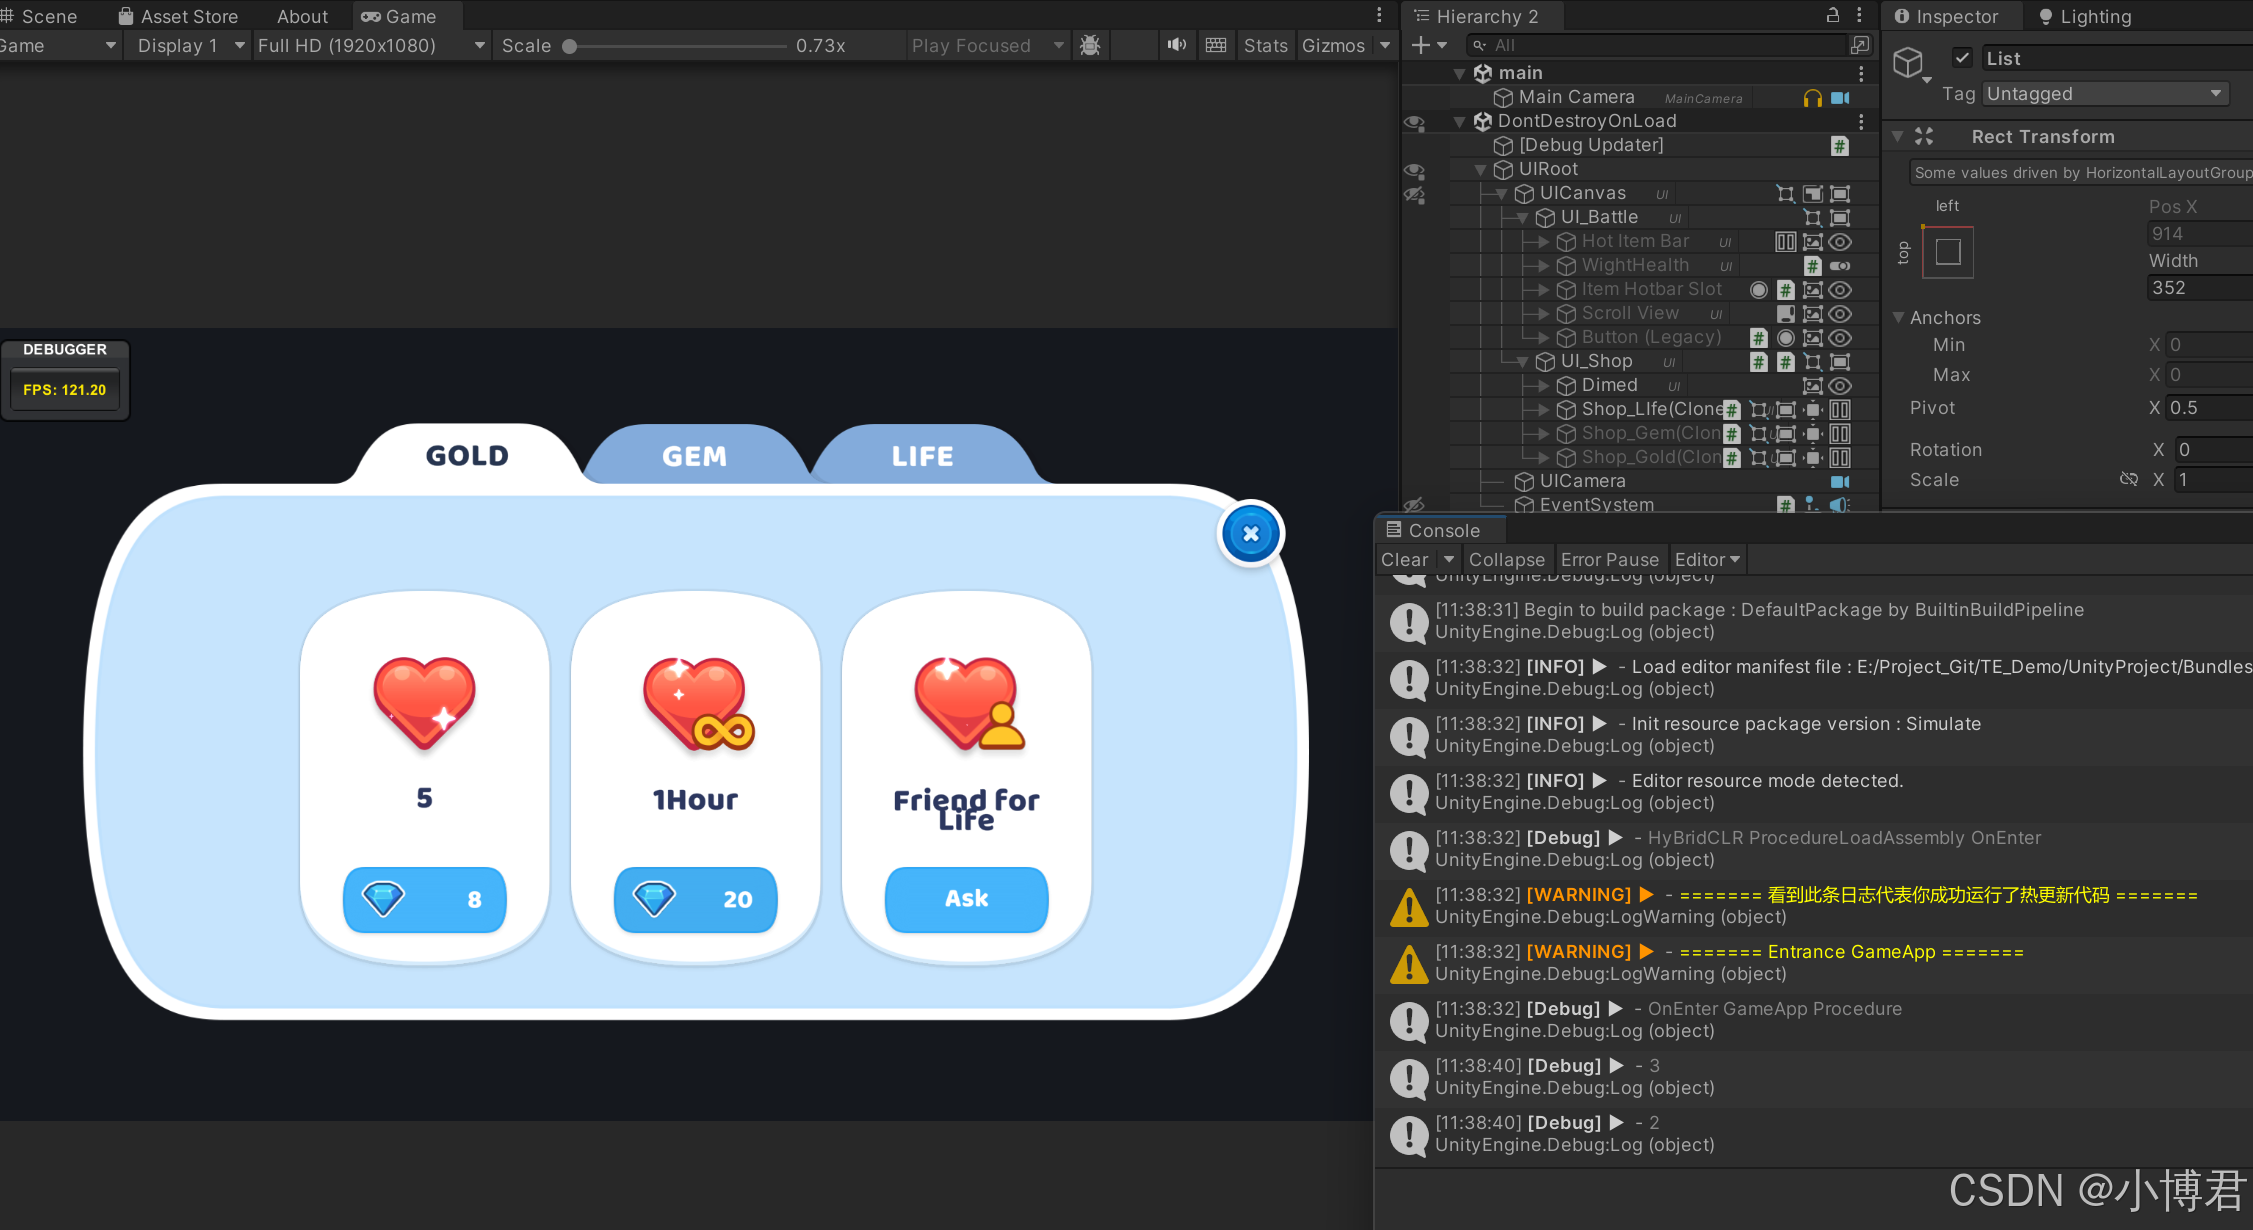
Task: Click the Game view Scale slider handle
Action: (569, 46)
